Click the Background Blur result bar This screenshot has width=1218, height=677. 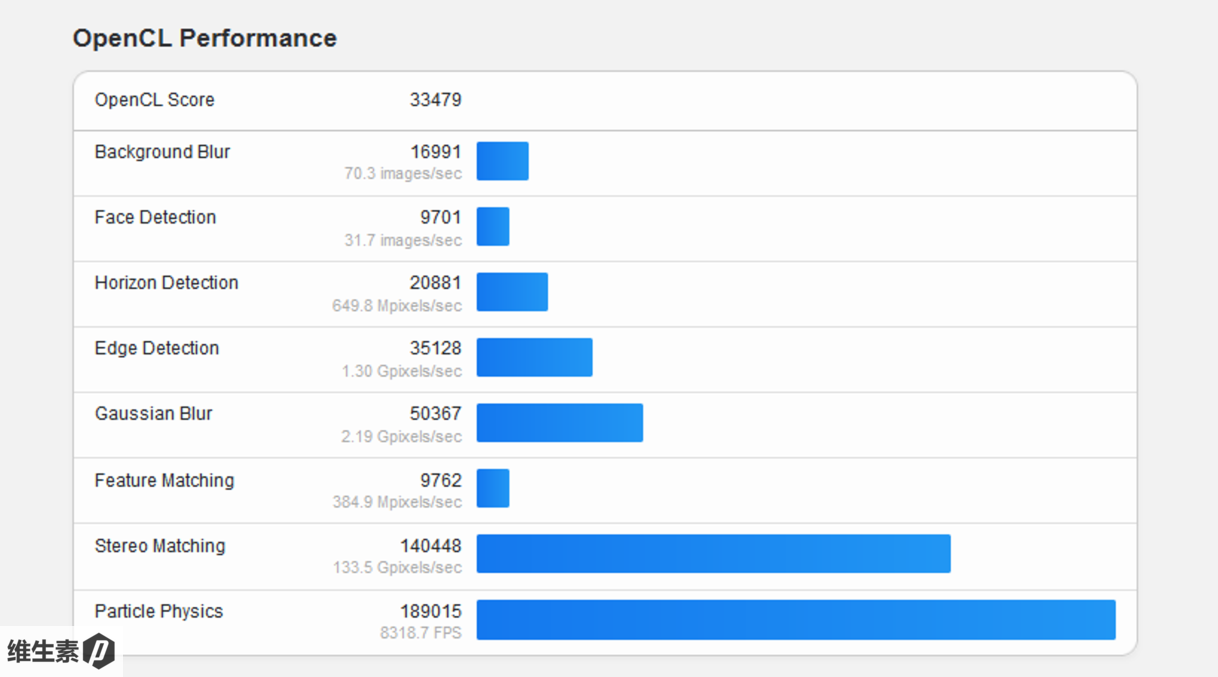[502, 161]
